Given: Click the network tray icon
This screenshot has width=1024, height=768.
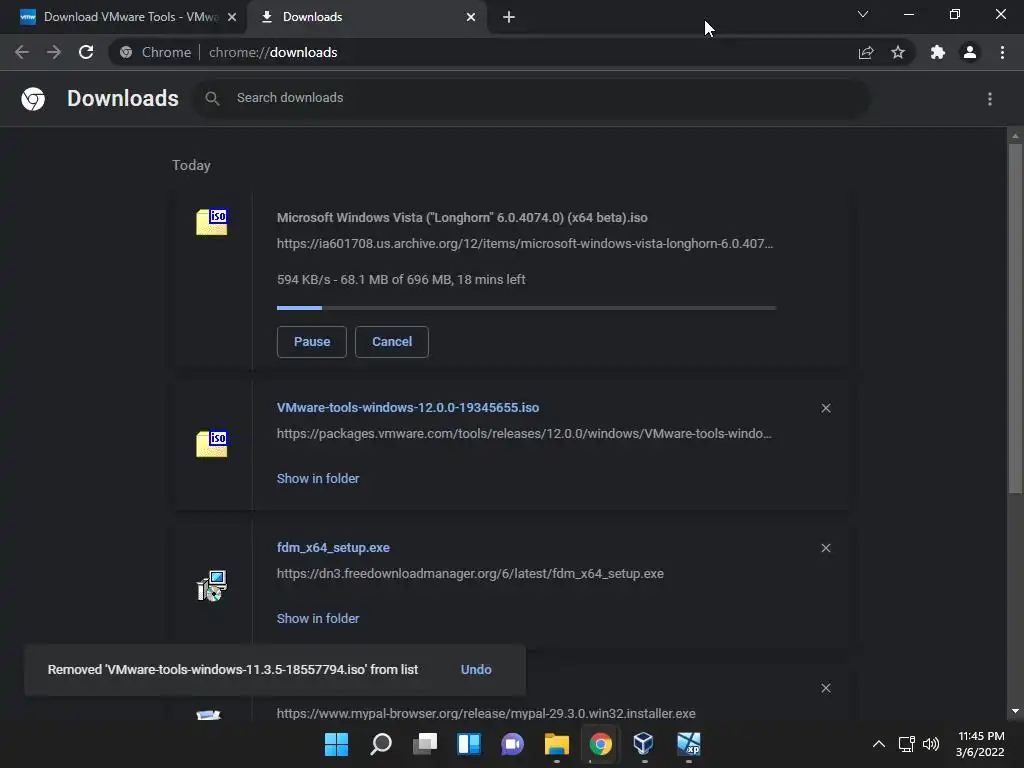Looking at the screenshot, I should point(906,744).
